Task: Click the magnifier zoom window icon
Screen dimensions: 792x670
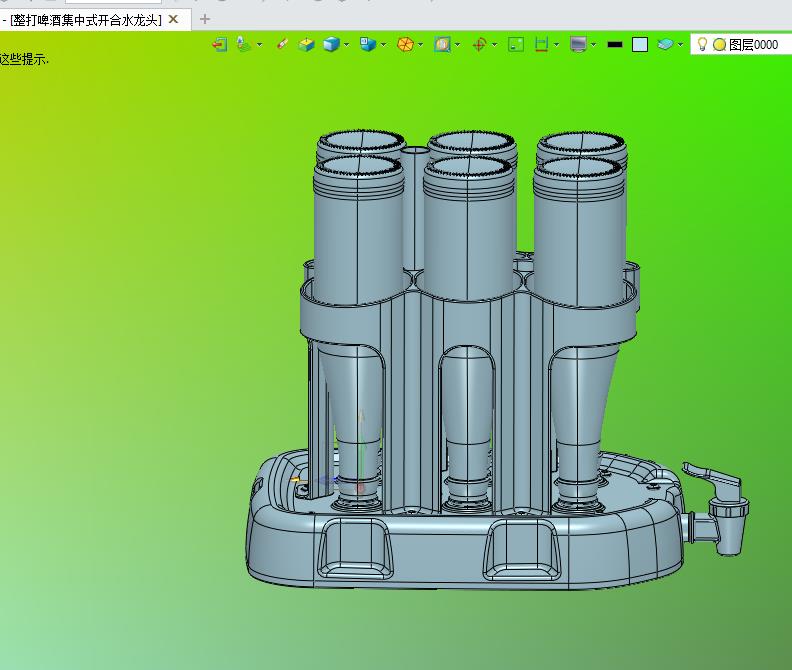Action: [x=442, y=44]
